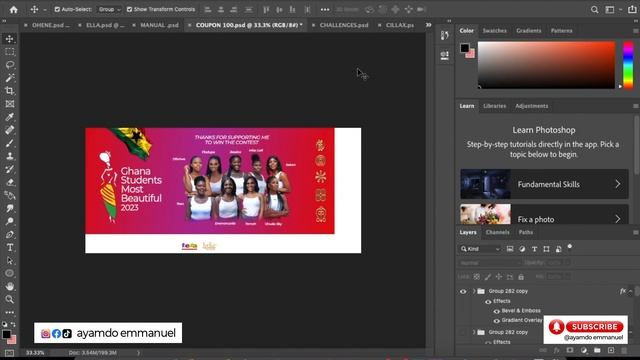Image resolution: width=640 pixels, height=360 pixels.
Task: Click Lock all padlock icon in Layers
Action: pyautogui.click(x=521, y=277)
